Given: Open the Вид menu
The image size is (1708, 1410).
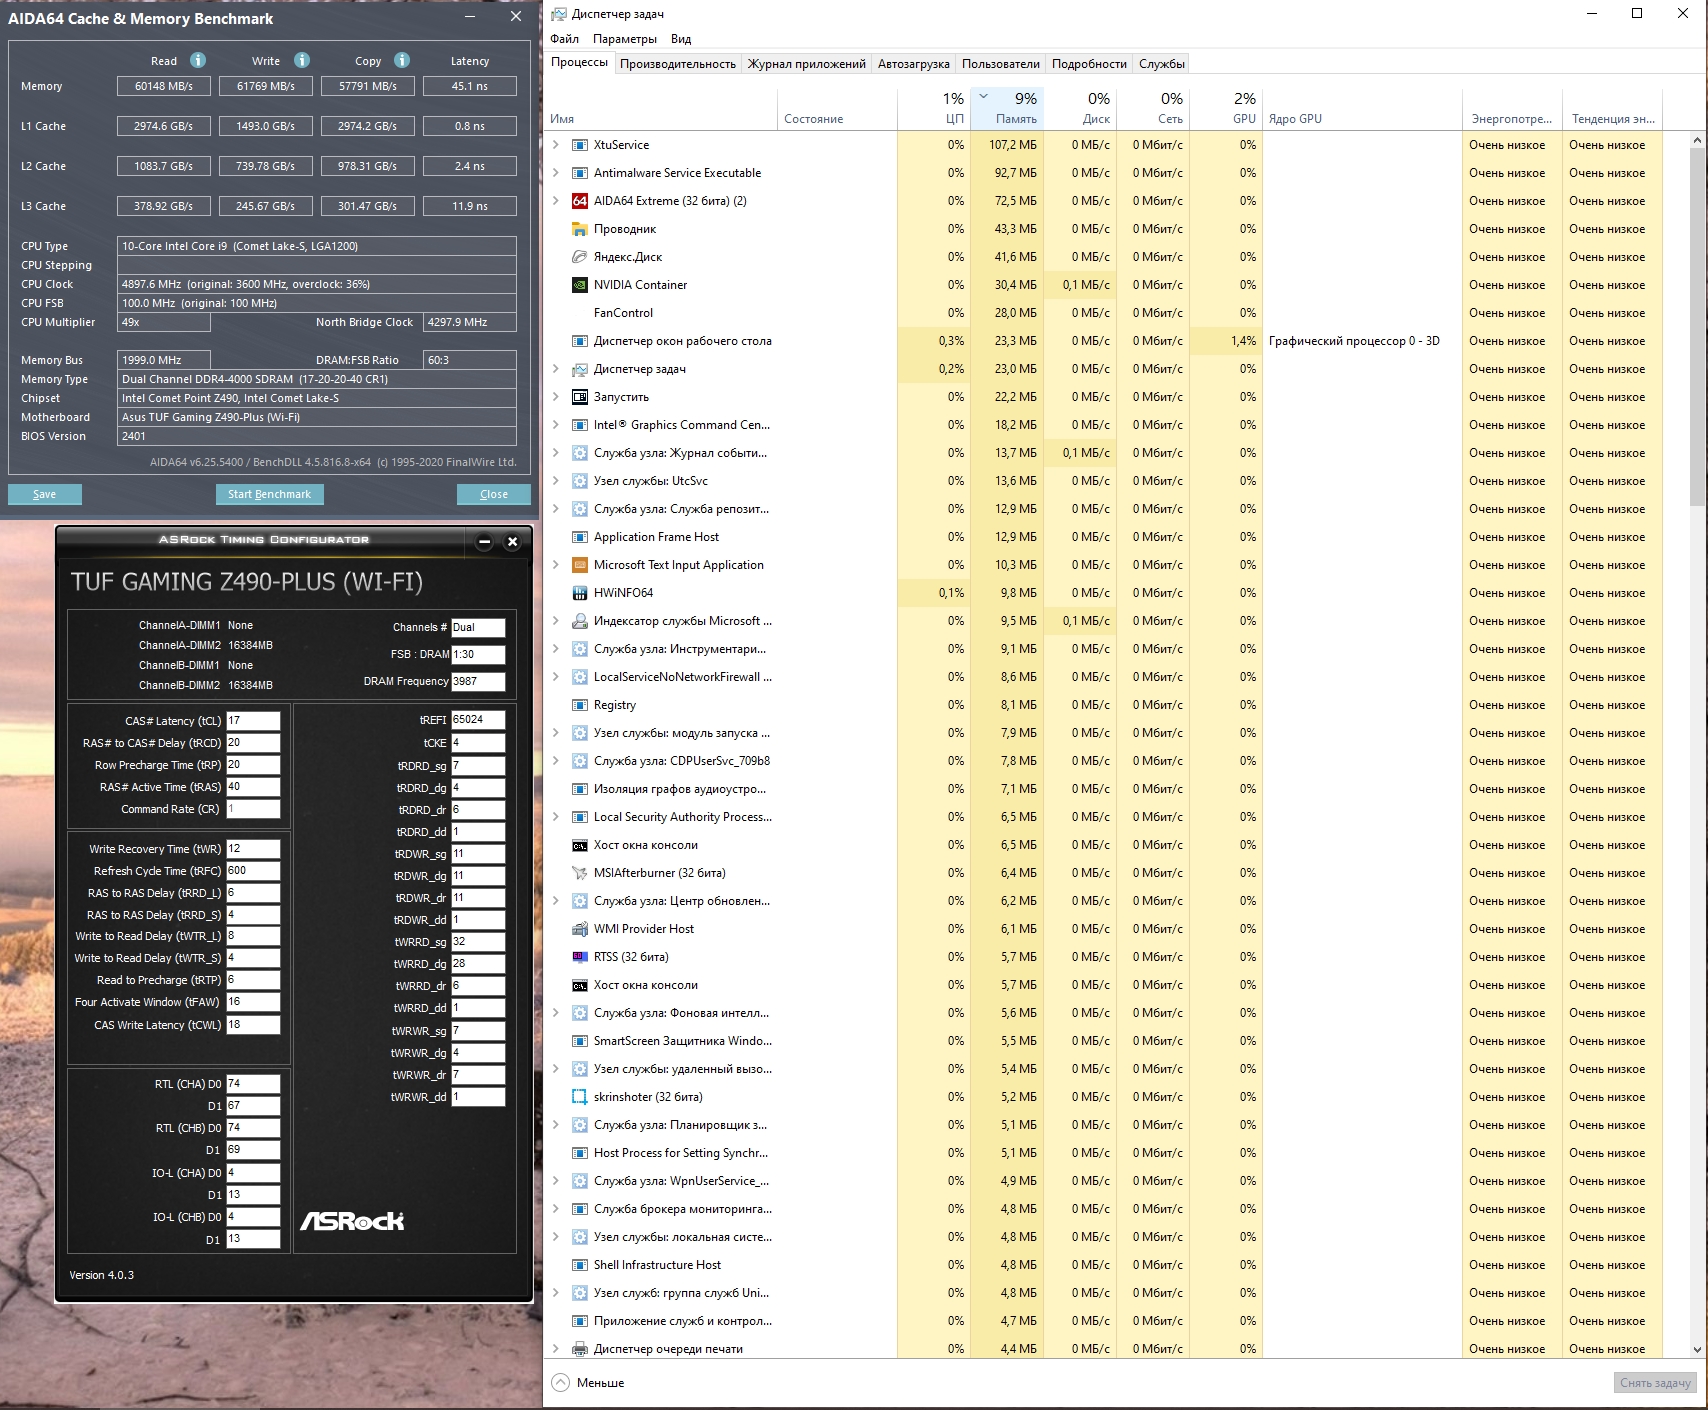Looking at the screenshot, I should [x=681, y=39].
